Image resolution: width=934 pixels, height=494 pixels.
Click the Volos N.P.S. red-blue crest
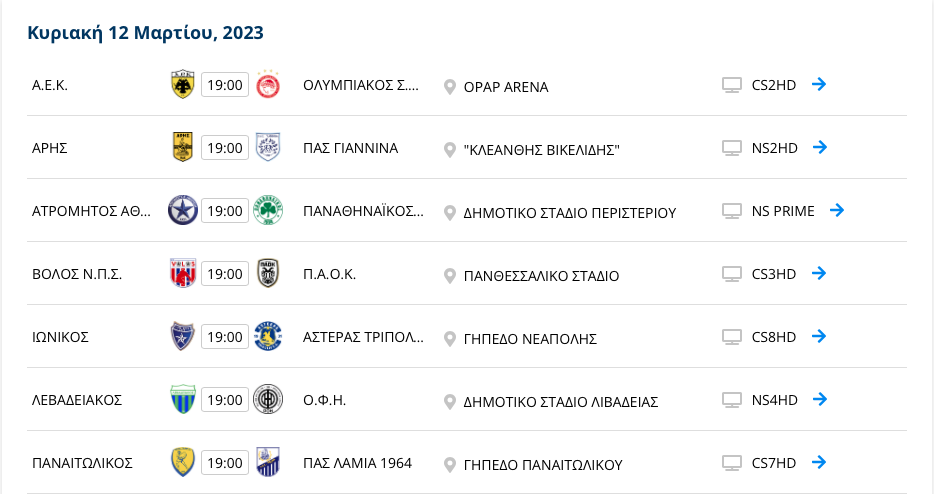point(183,274)
